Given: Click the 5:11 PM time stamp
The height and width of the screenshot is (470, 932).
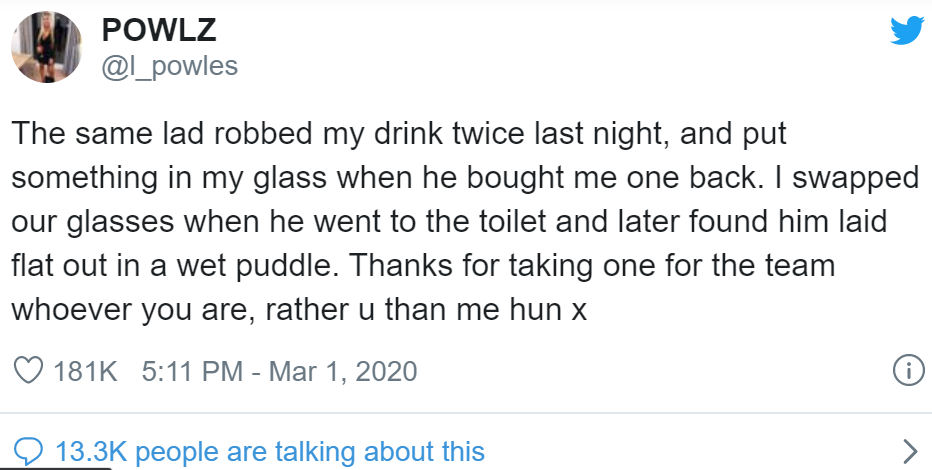Looking at the screenshot, I should [195, 372].
